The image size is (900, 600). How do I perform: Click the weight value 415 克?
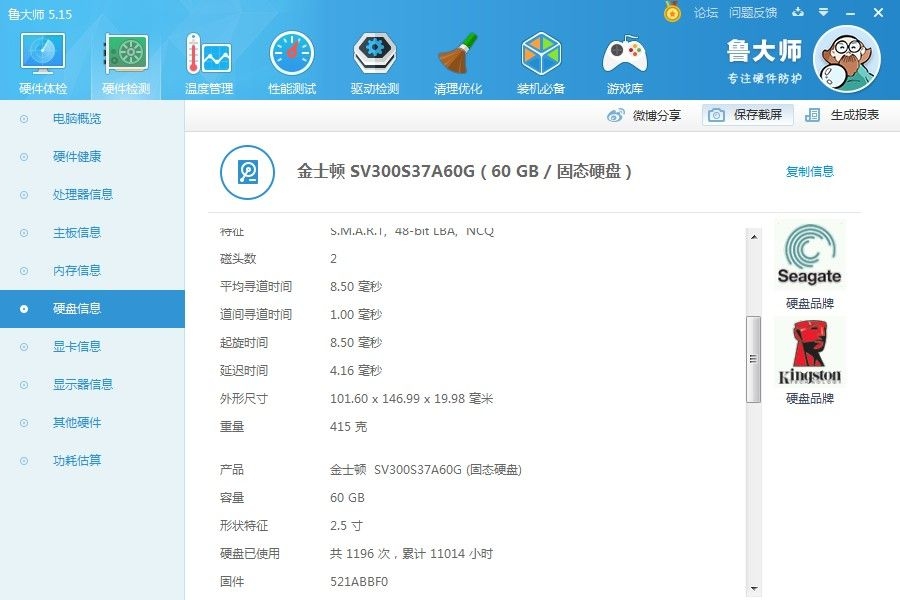pyautogui.click(x=348, y=427)
